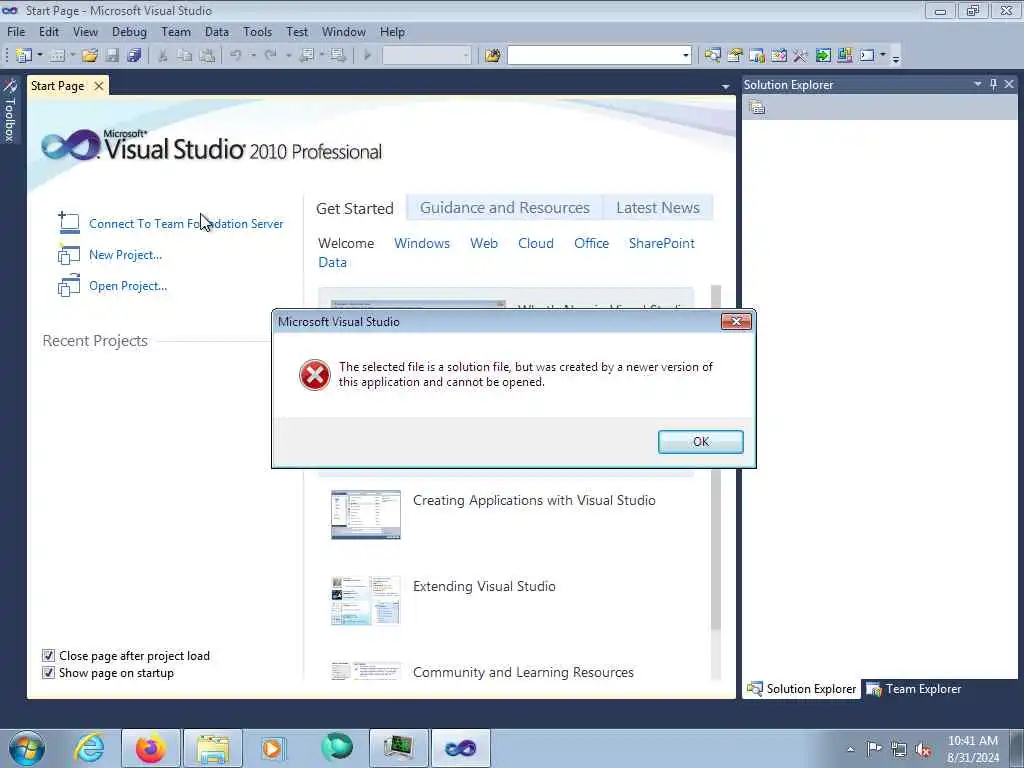The width and height of the screenshot is (1024, 768).
Task: Open the Properties Window toolbar icon
Action: (x=735, y=56)
